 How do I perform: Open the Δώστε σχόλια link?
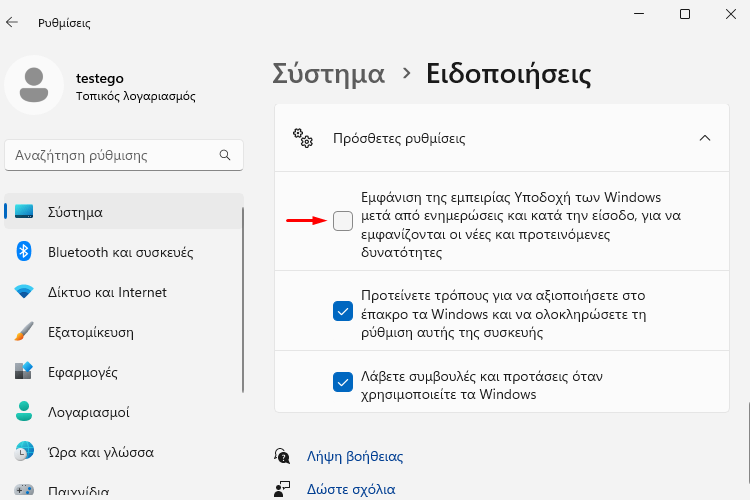351,489
